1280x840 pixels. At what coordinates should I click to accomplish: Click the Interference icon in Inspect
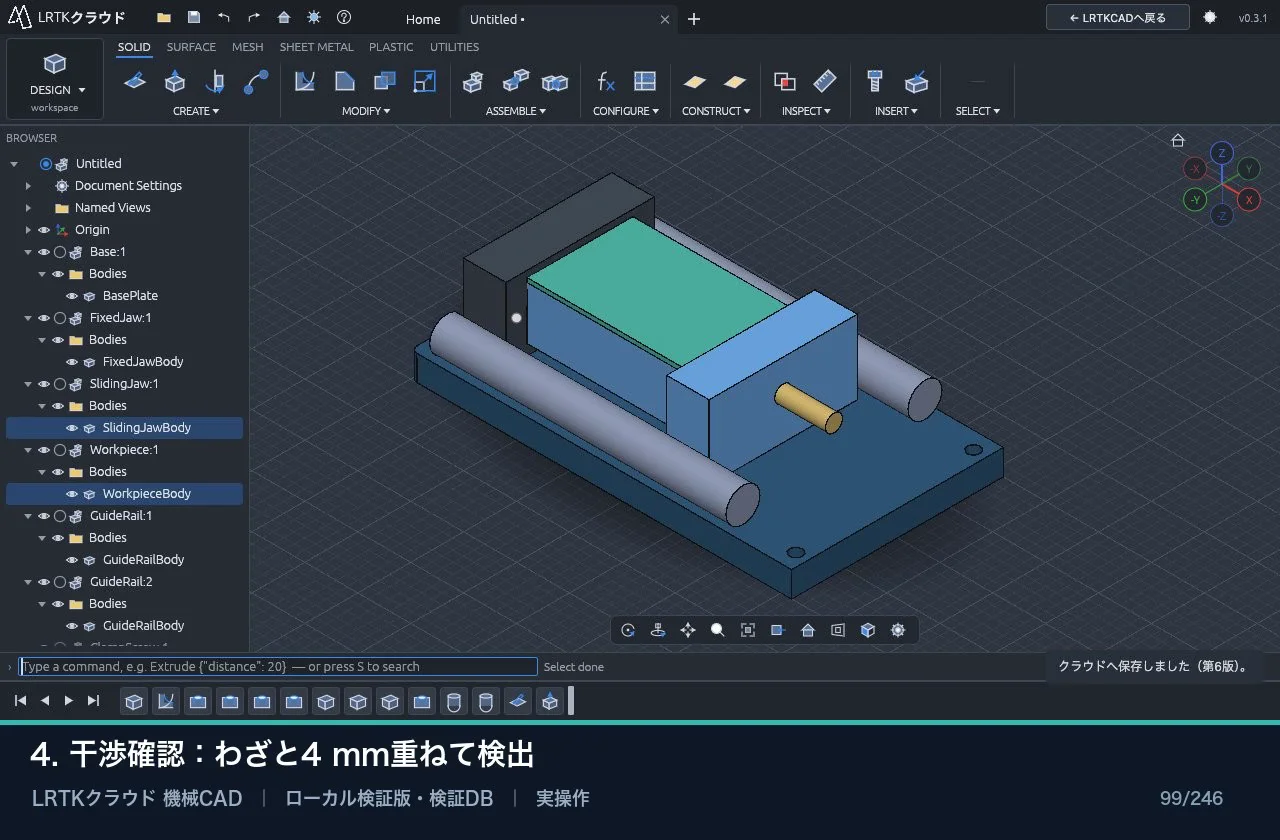click(785, 82)
